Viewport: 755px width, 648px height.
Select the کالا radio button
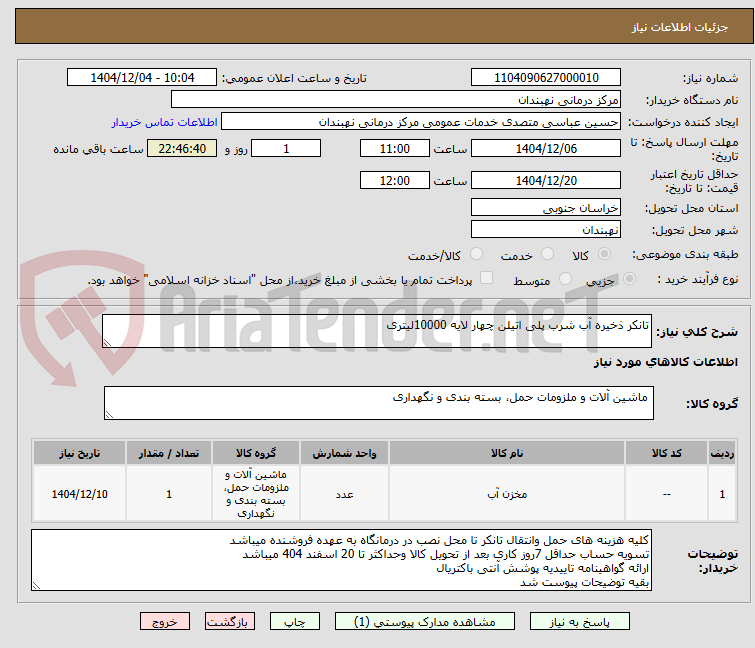coord(604,254)
